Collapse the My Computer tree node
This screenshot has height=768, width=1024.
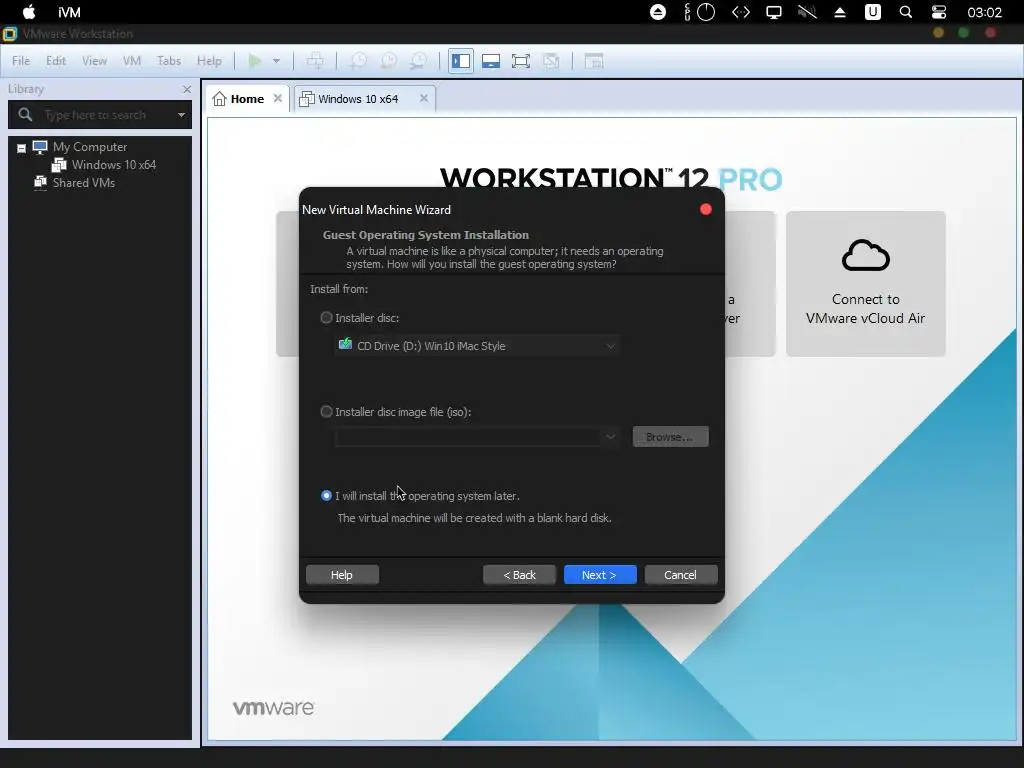(x=21, y=148)
